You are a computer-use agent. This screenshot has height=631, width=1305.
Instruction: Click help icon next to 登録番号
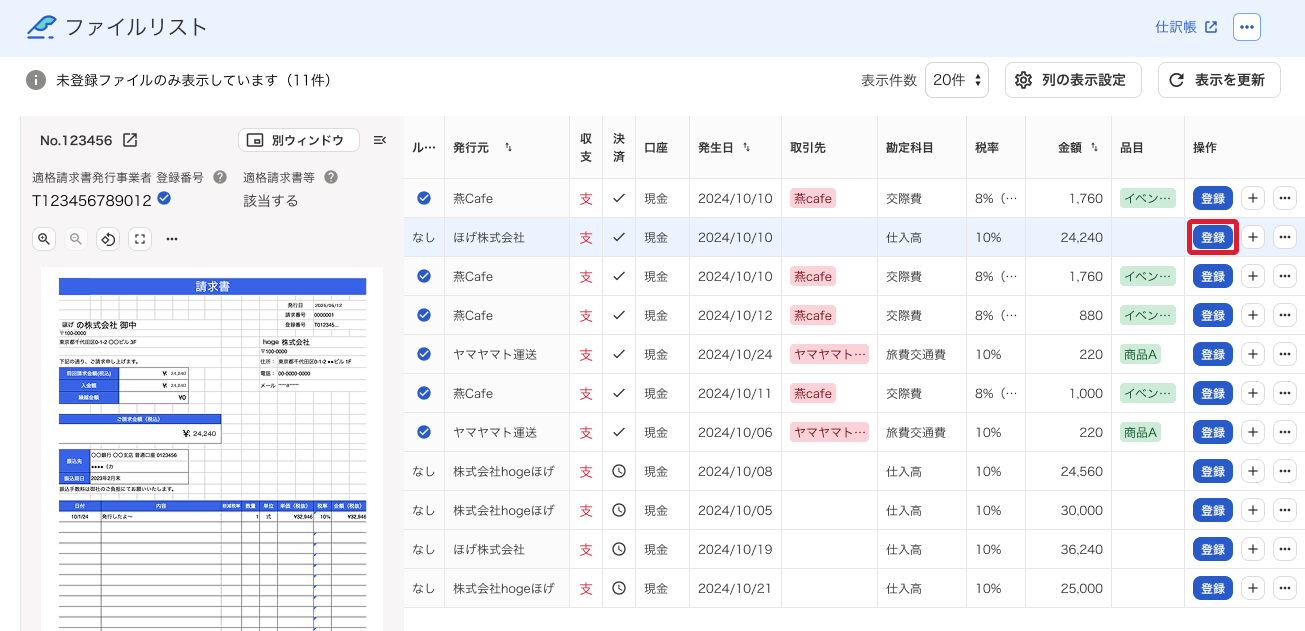(x=220, y=177)
